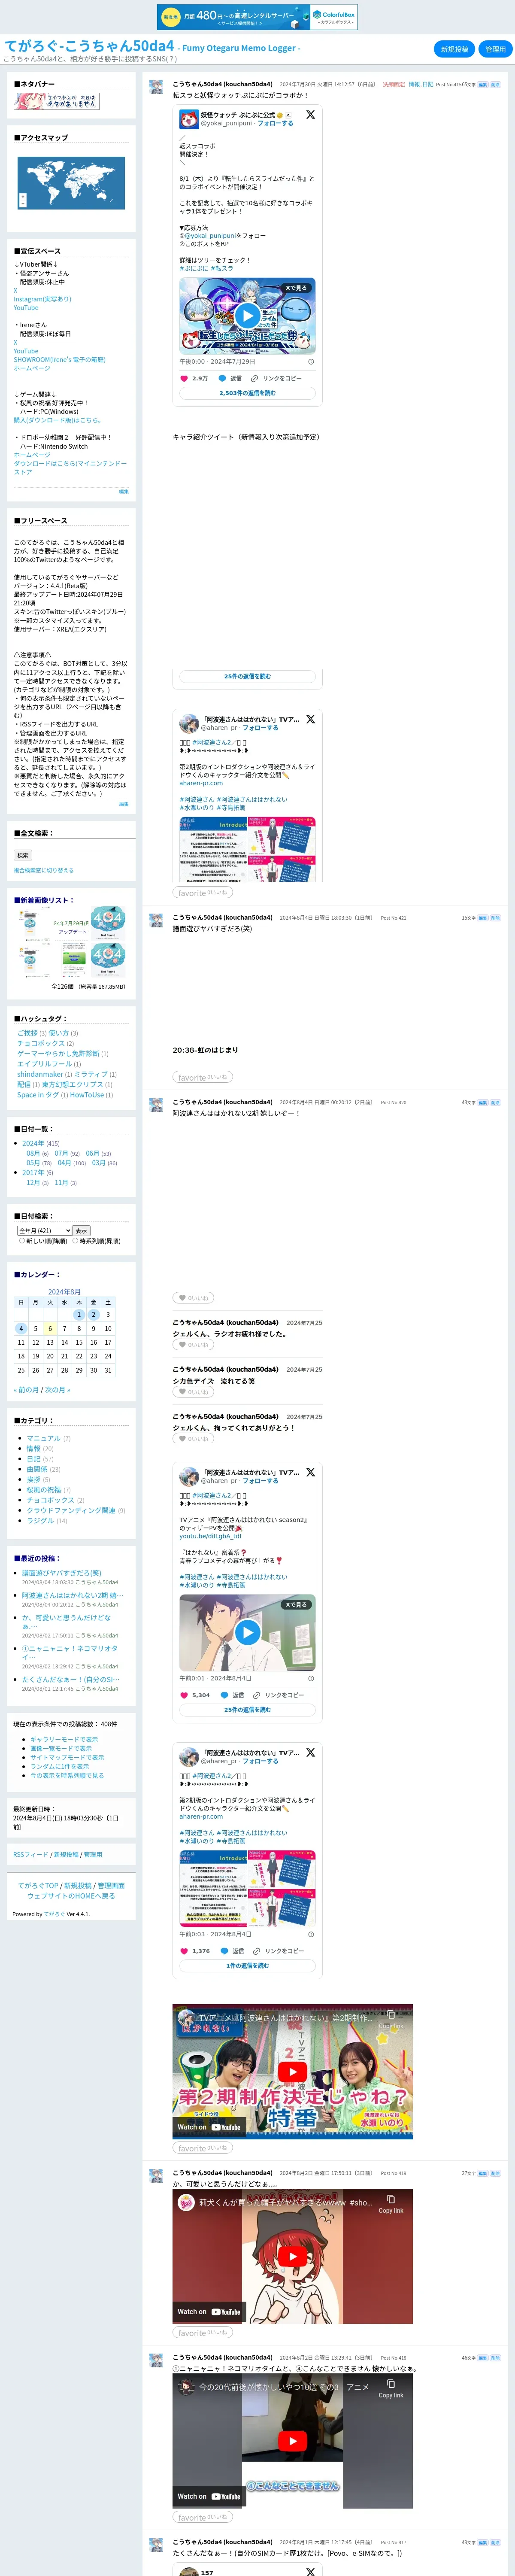The width and height of the screenshot is (515, 2576).
Task: Go to 次の月 in calendar
Action: click(x=58, y=1390)
